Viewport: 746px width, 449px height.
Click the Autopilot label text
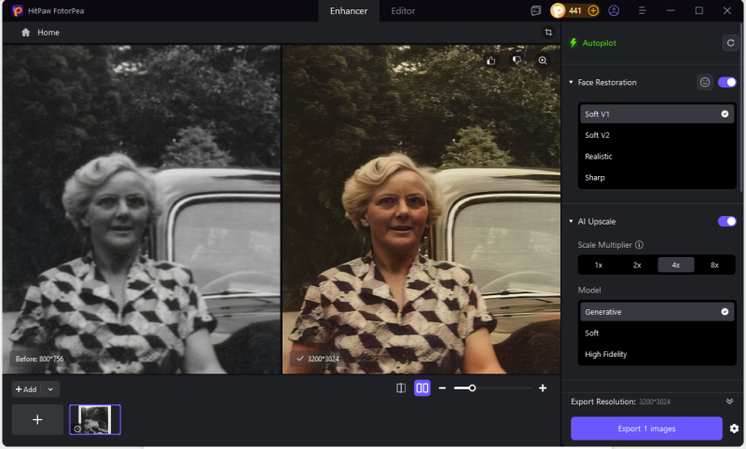coord(599,43)
